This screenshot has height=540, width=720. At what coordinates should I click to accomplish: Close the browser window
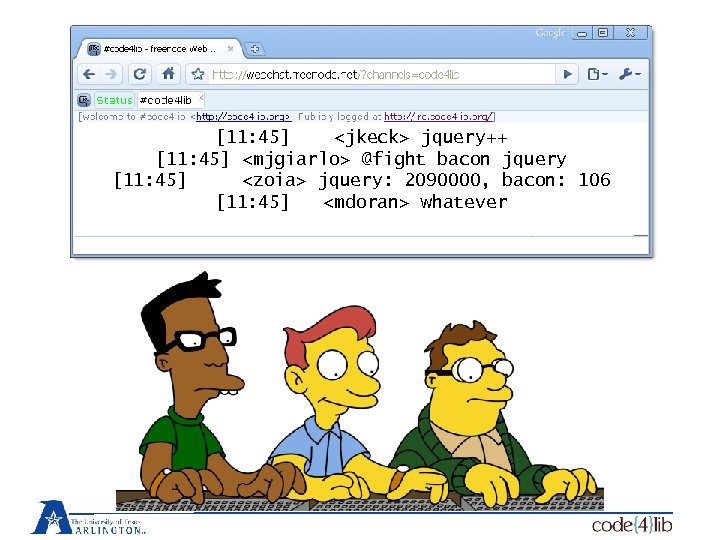tap(630, 33)
